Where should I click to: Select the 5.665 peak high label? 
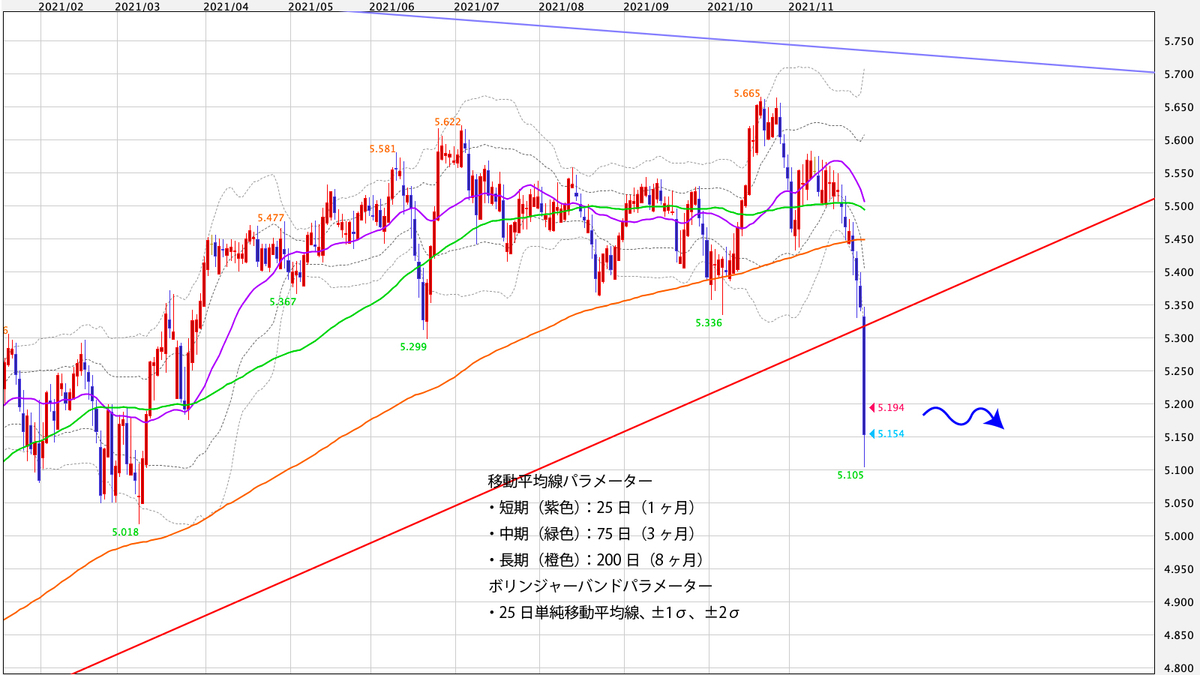[x=746, y=93]
